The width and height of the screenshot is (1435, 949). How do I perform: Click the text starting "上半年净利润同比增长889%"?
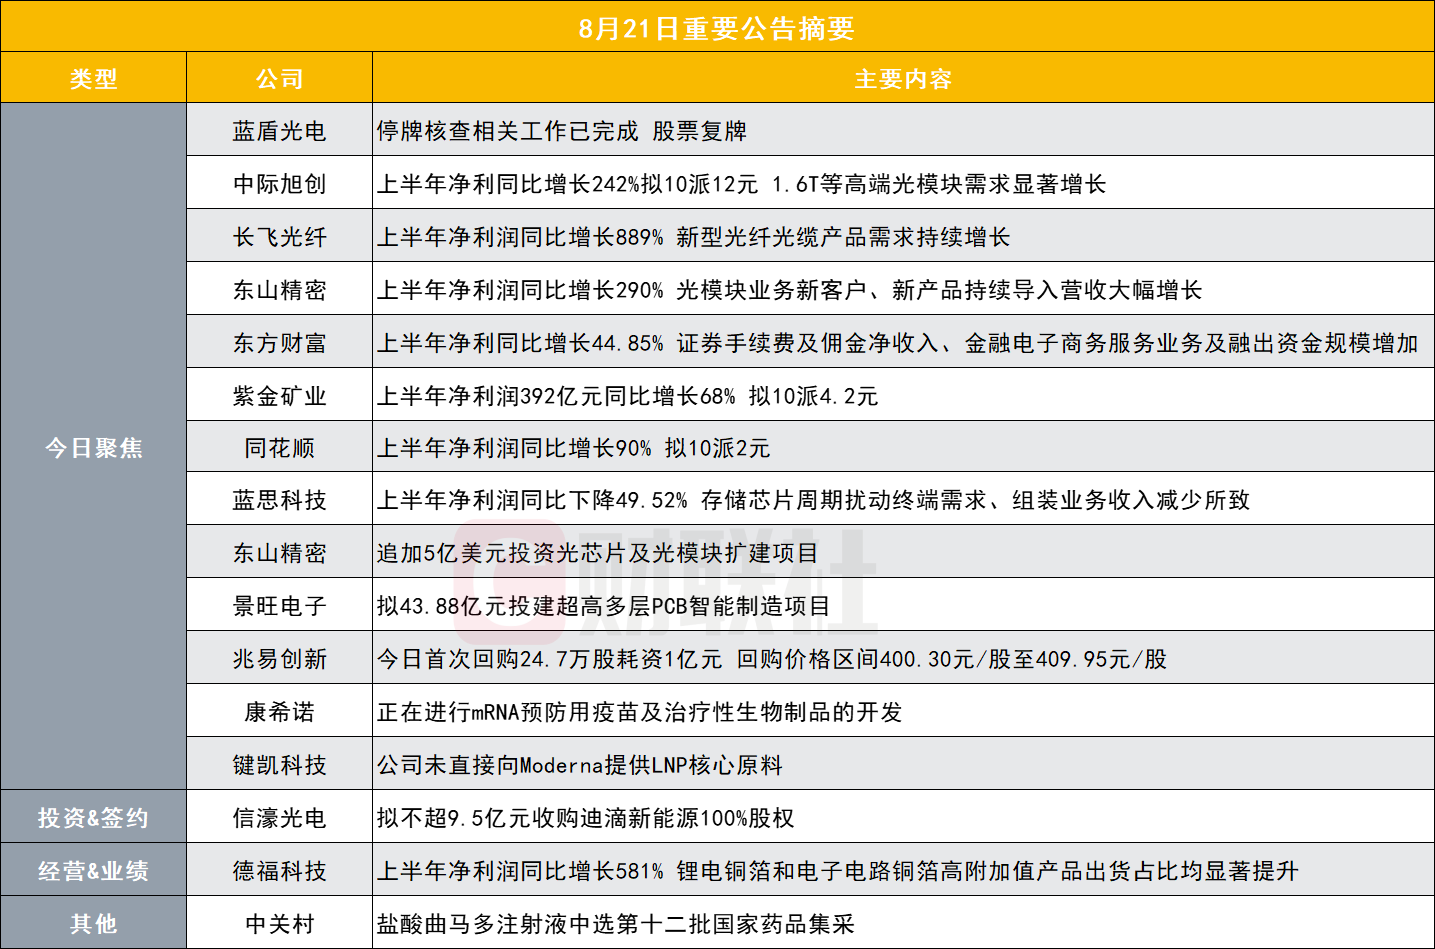[694, 237]
